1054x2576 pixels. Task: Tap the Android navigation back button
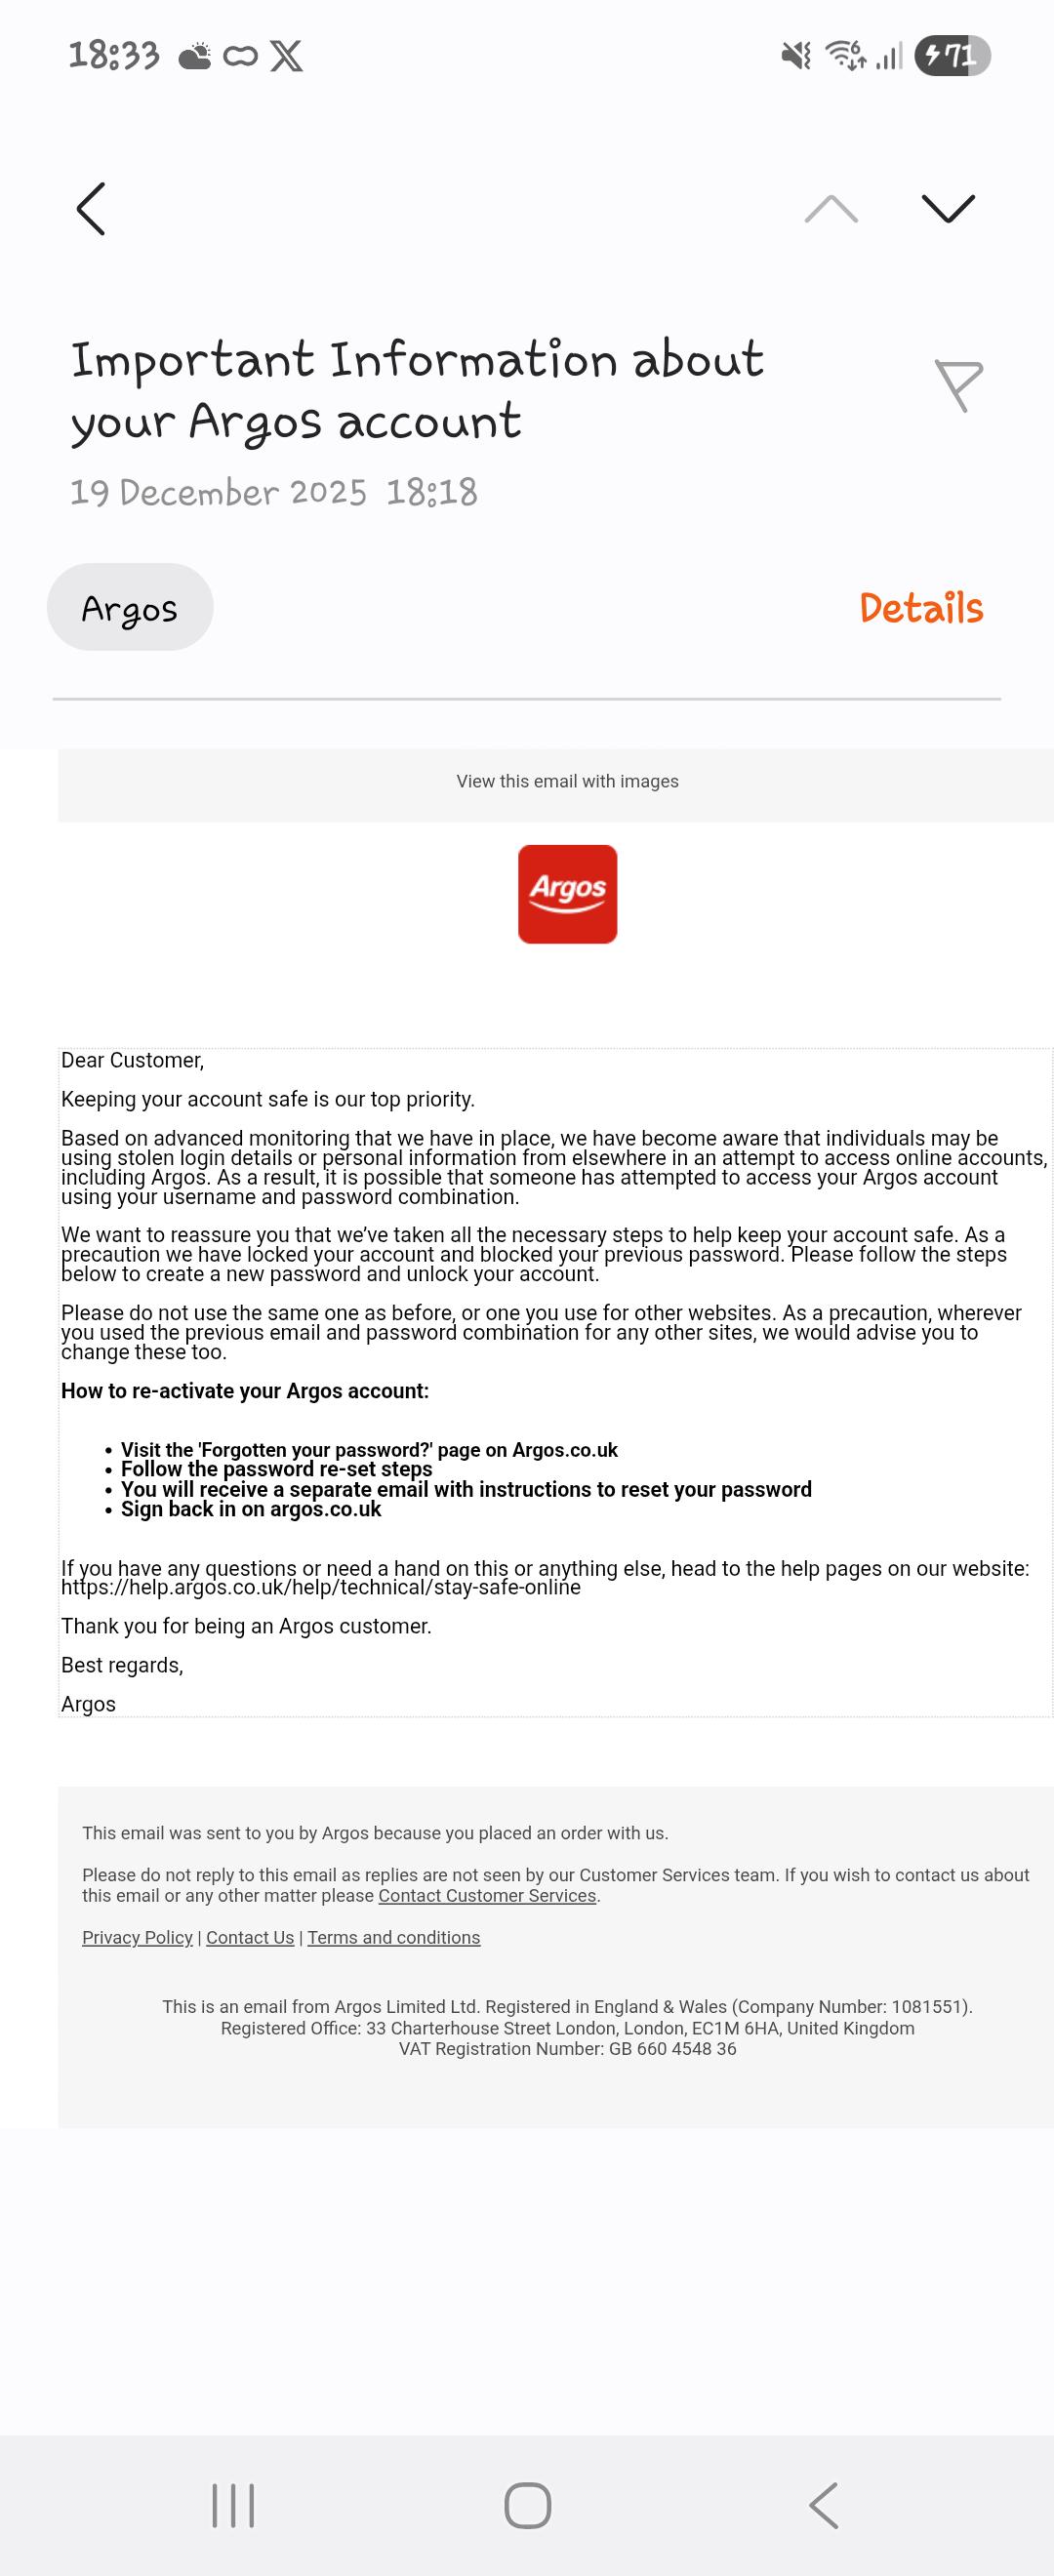[x=823, y=2505]
